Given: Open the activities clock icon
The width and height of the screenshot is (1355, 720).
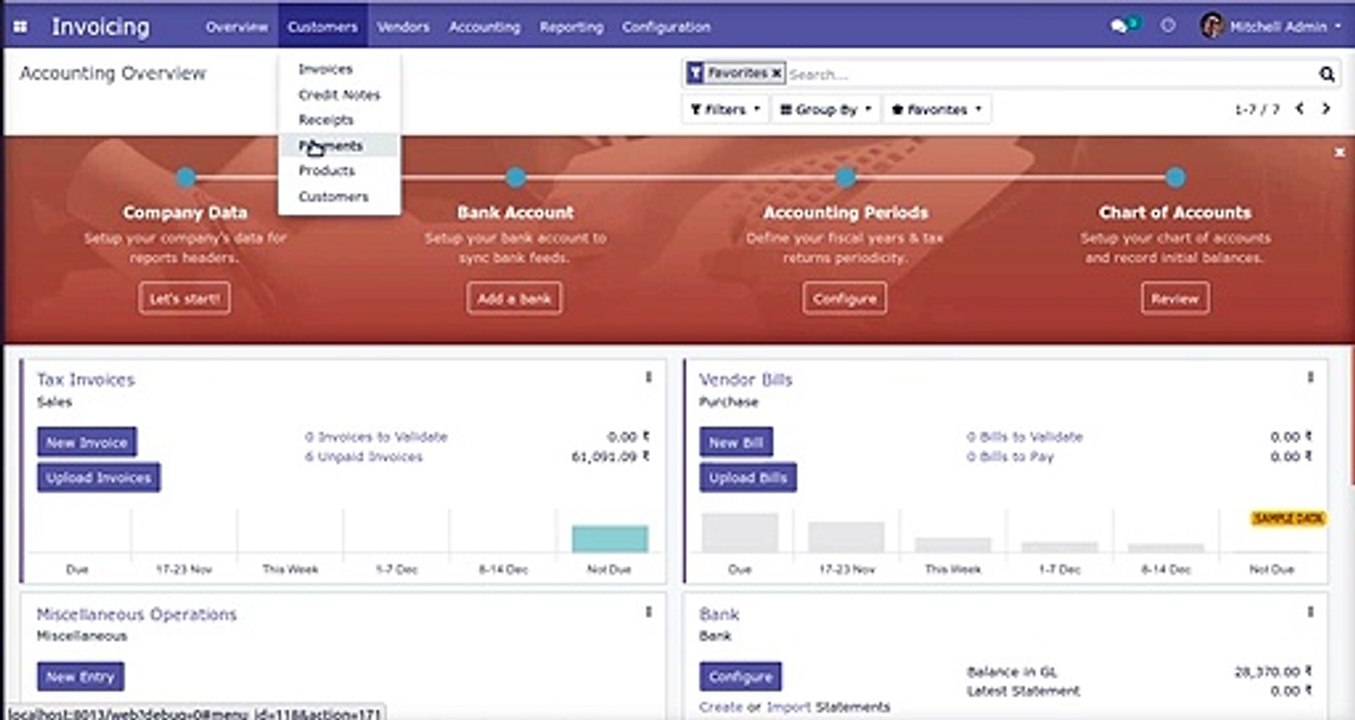Looking at the screenshot, I should point(1167,26).
